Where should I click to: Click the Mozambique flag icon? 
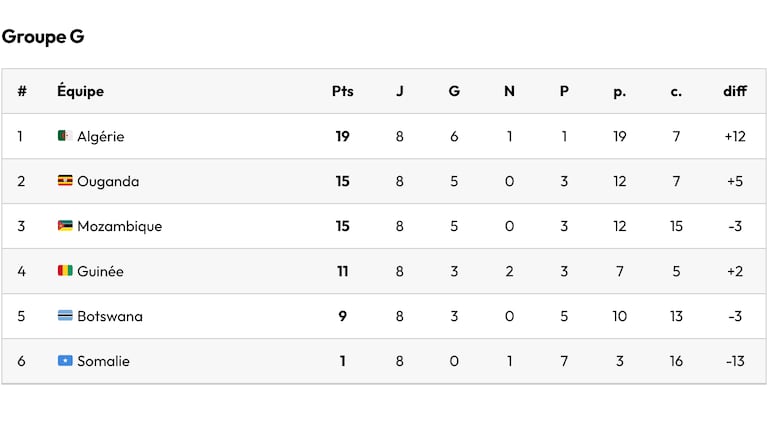pyautogui.click(x=65, y=226)
